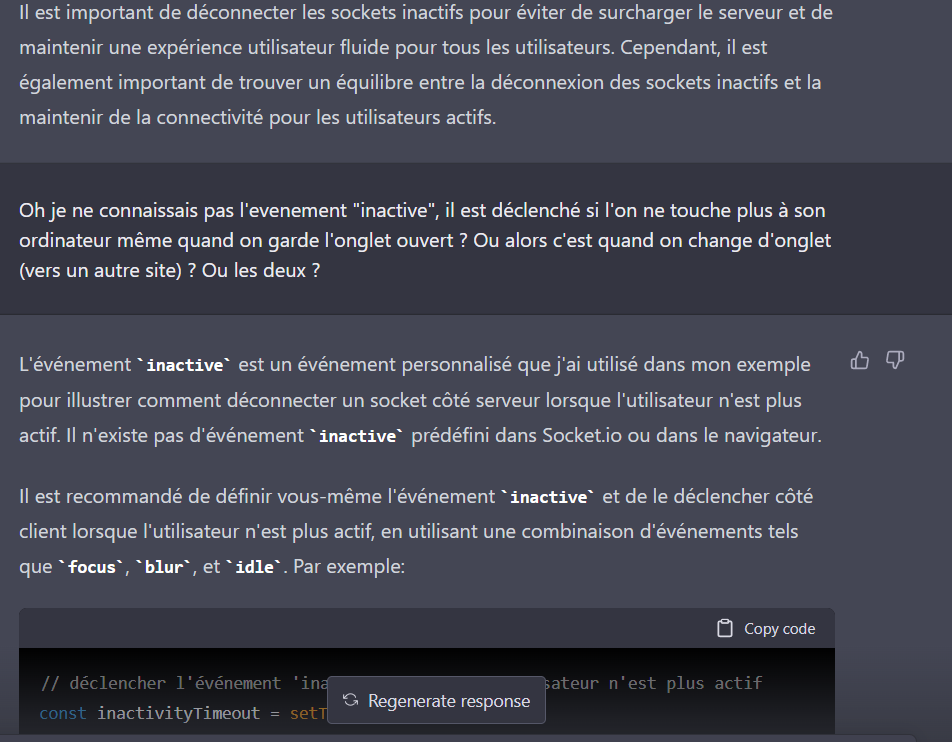Click "L'événement" at the response start
This screenshot has width=952, height=742.
[x=75, y=364]
